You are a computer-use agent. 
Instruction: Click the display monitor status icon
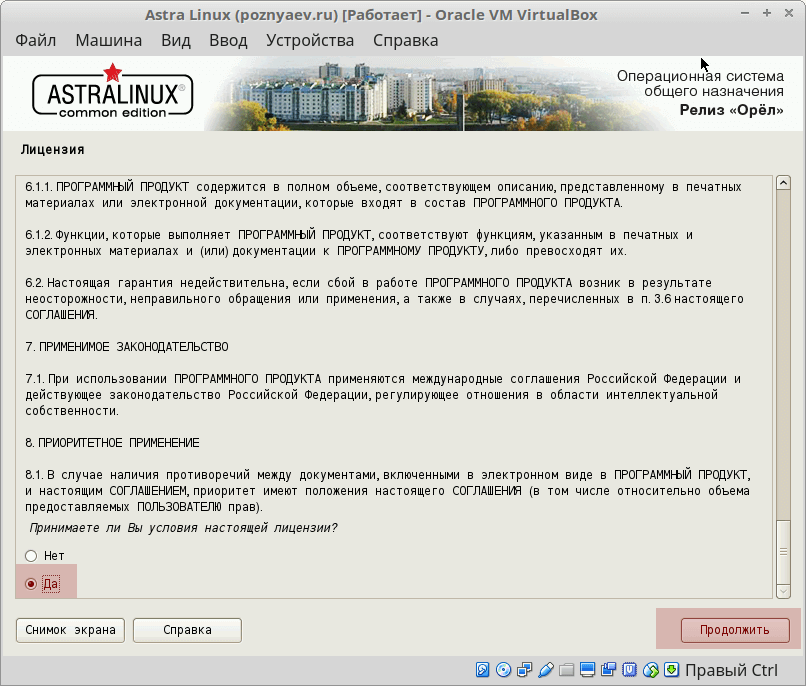coord(588,670)
